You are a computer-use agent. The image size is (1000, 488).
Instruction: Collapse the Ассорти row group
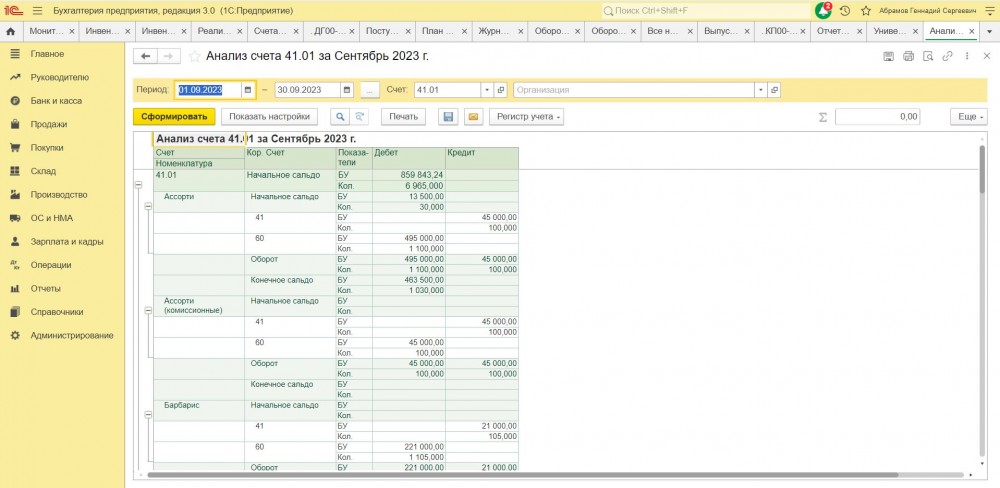point(148,206)
